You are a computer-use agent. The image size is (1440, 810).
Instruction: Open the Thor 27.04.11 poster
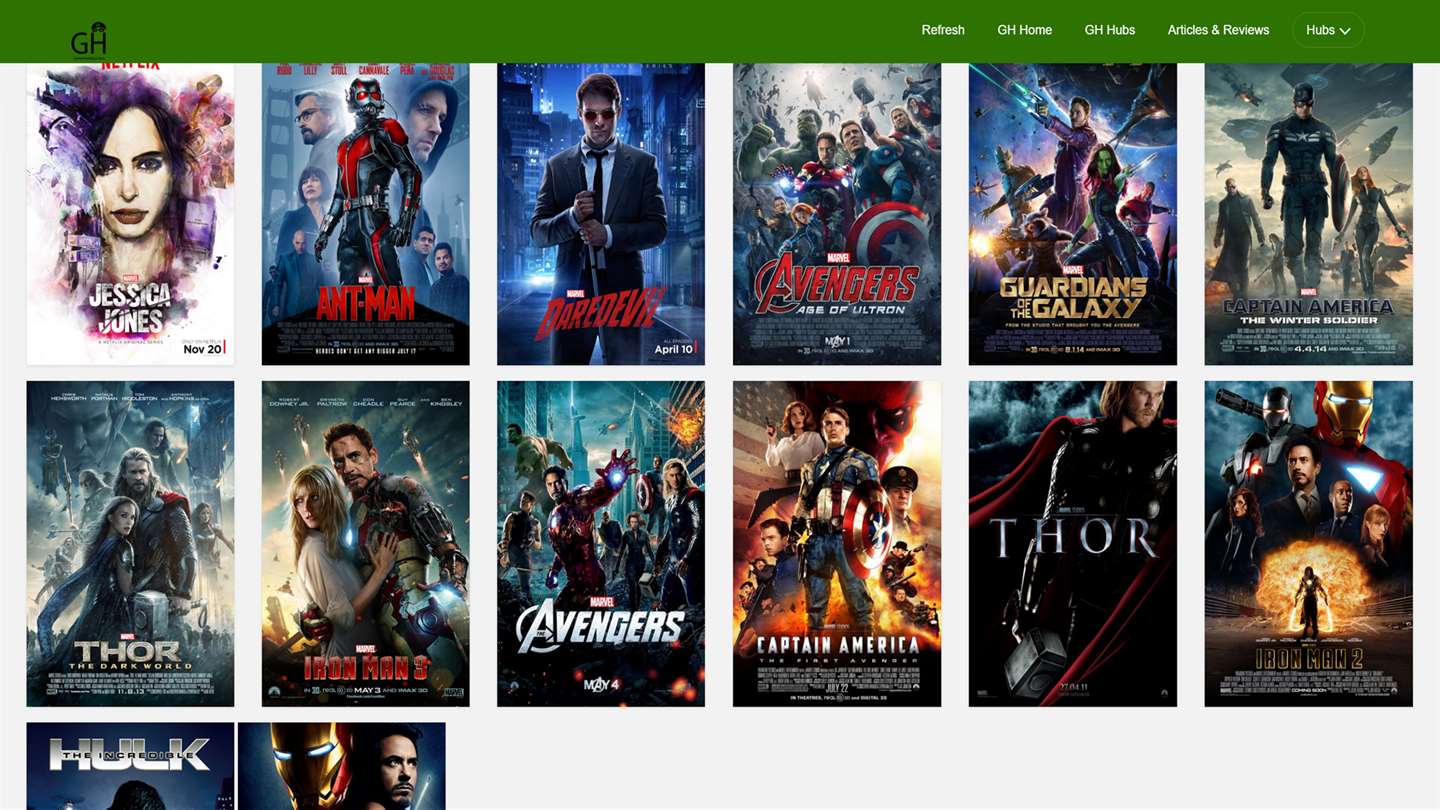tap(1073, 544)
